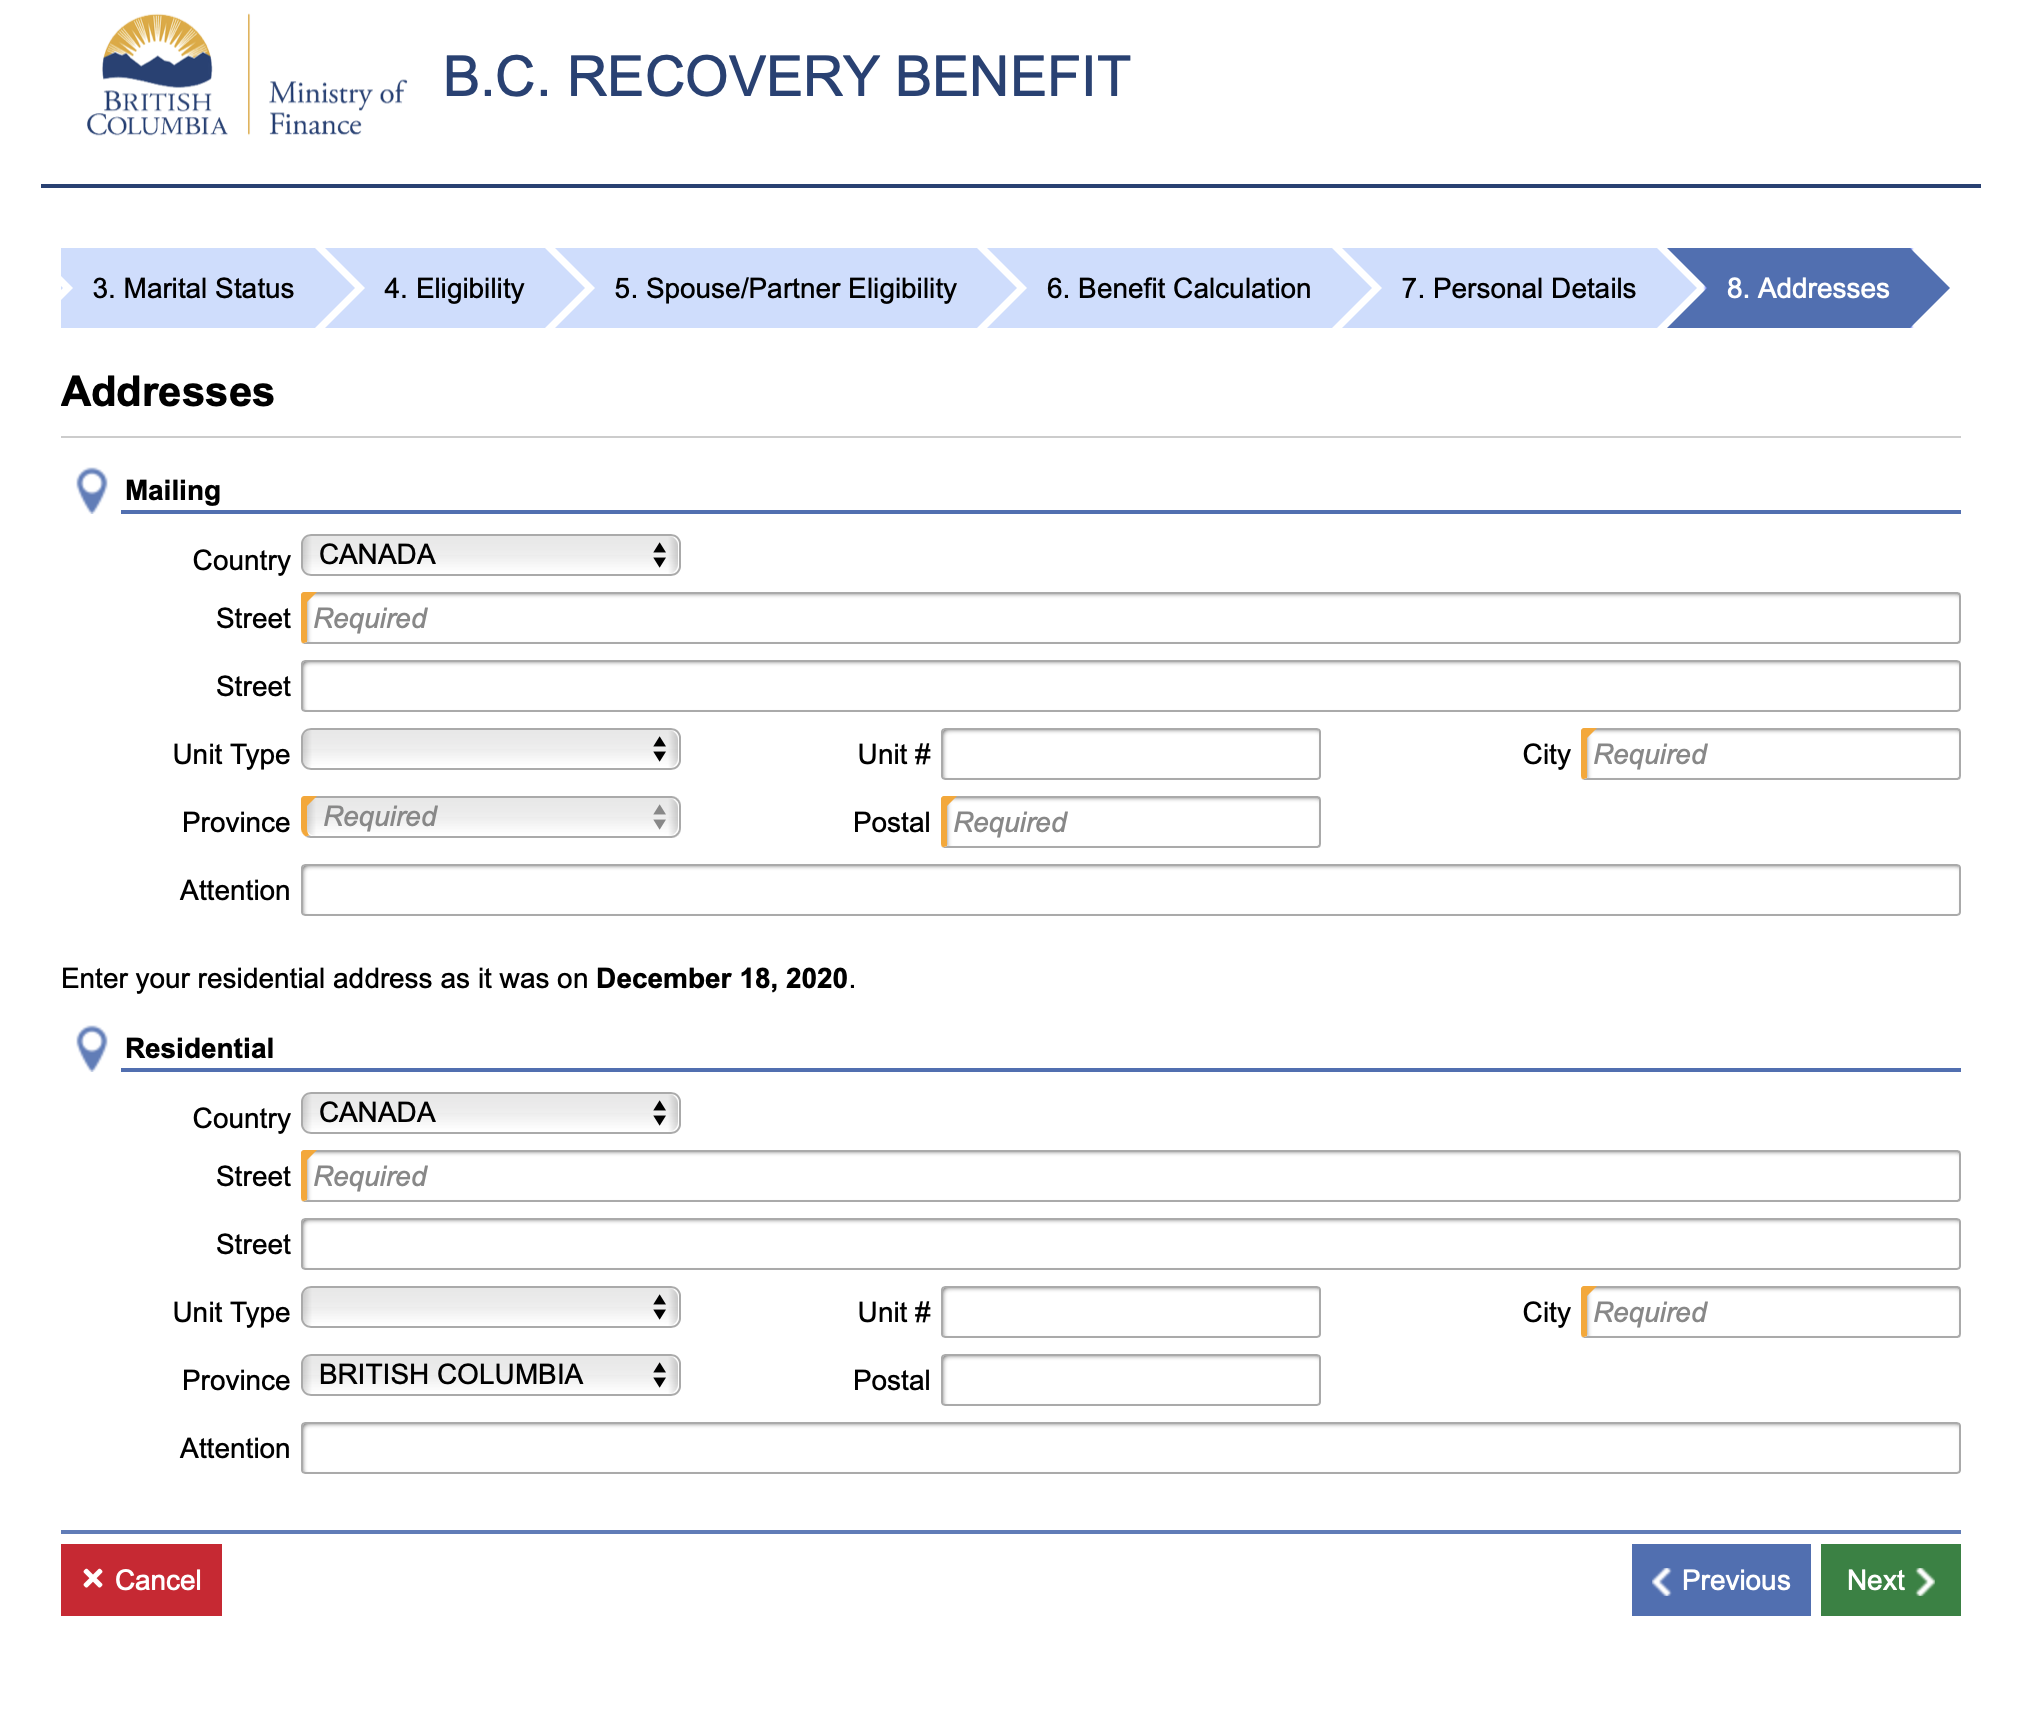This screenshot has height=1720, width=2021.
Task: Click the Mailing Postal field
Action: (1131, 822)
